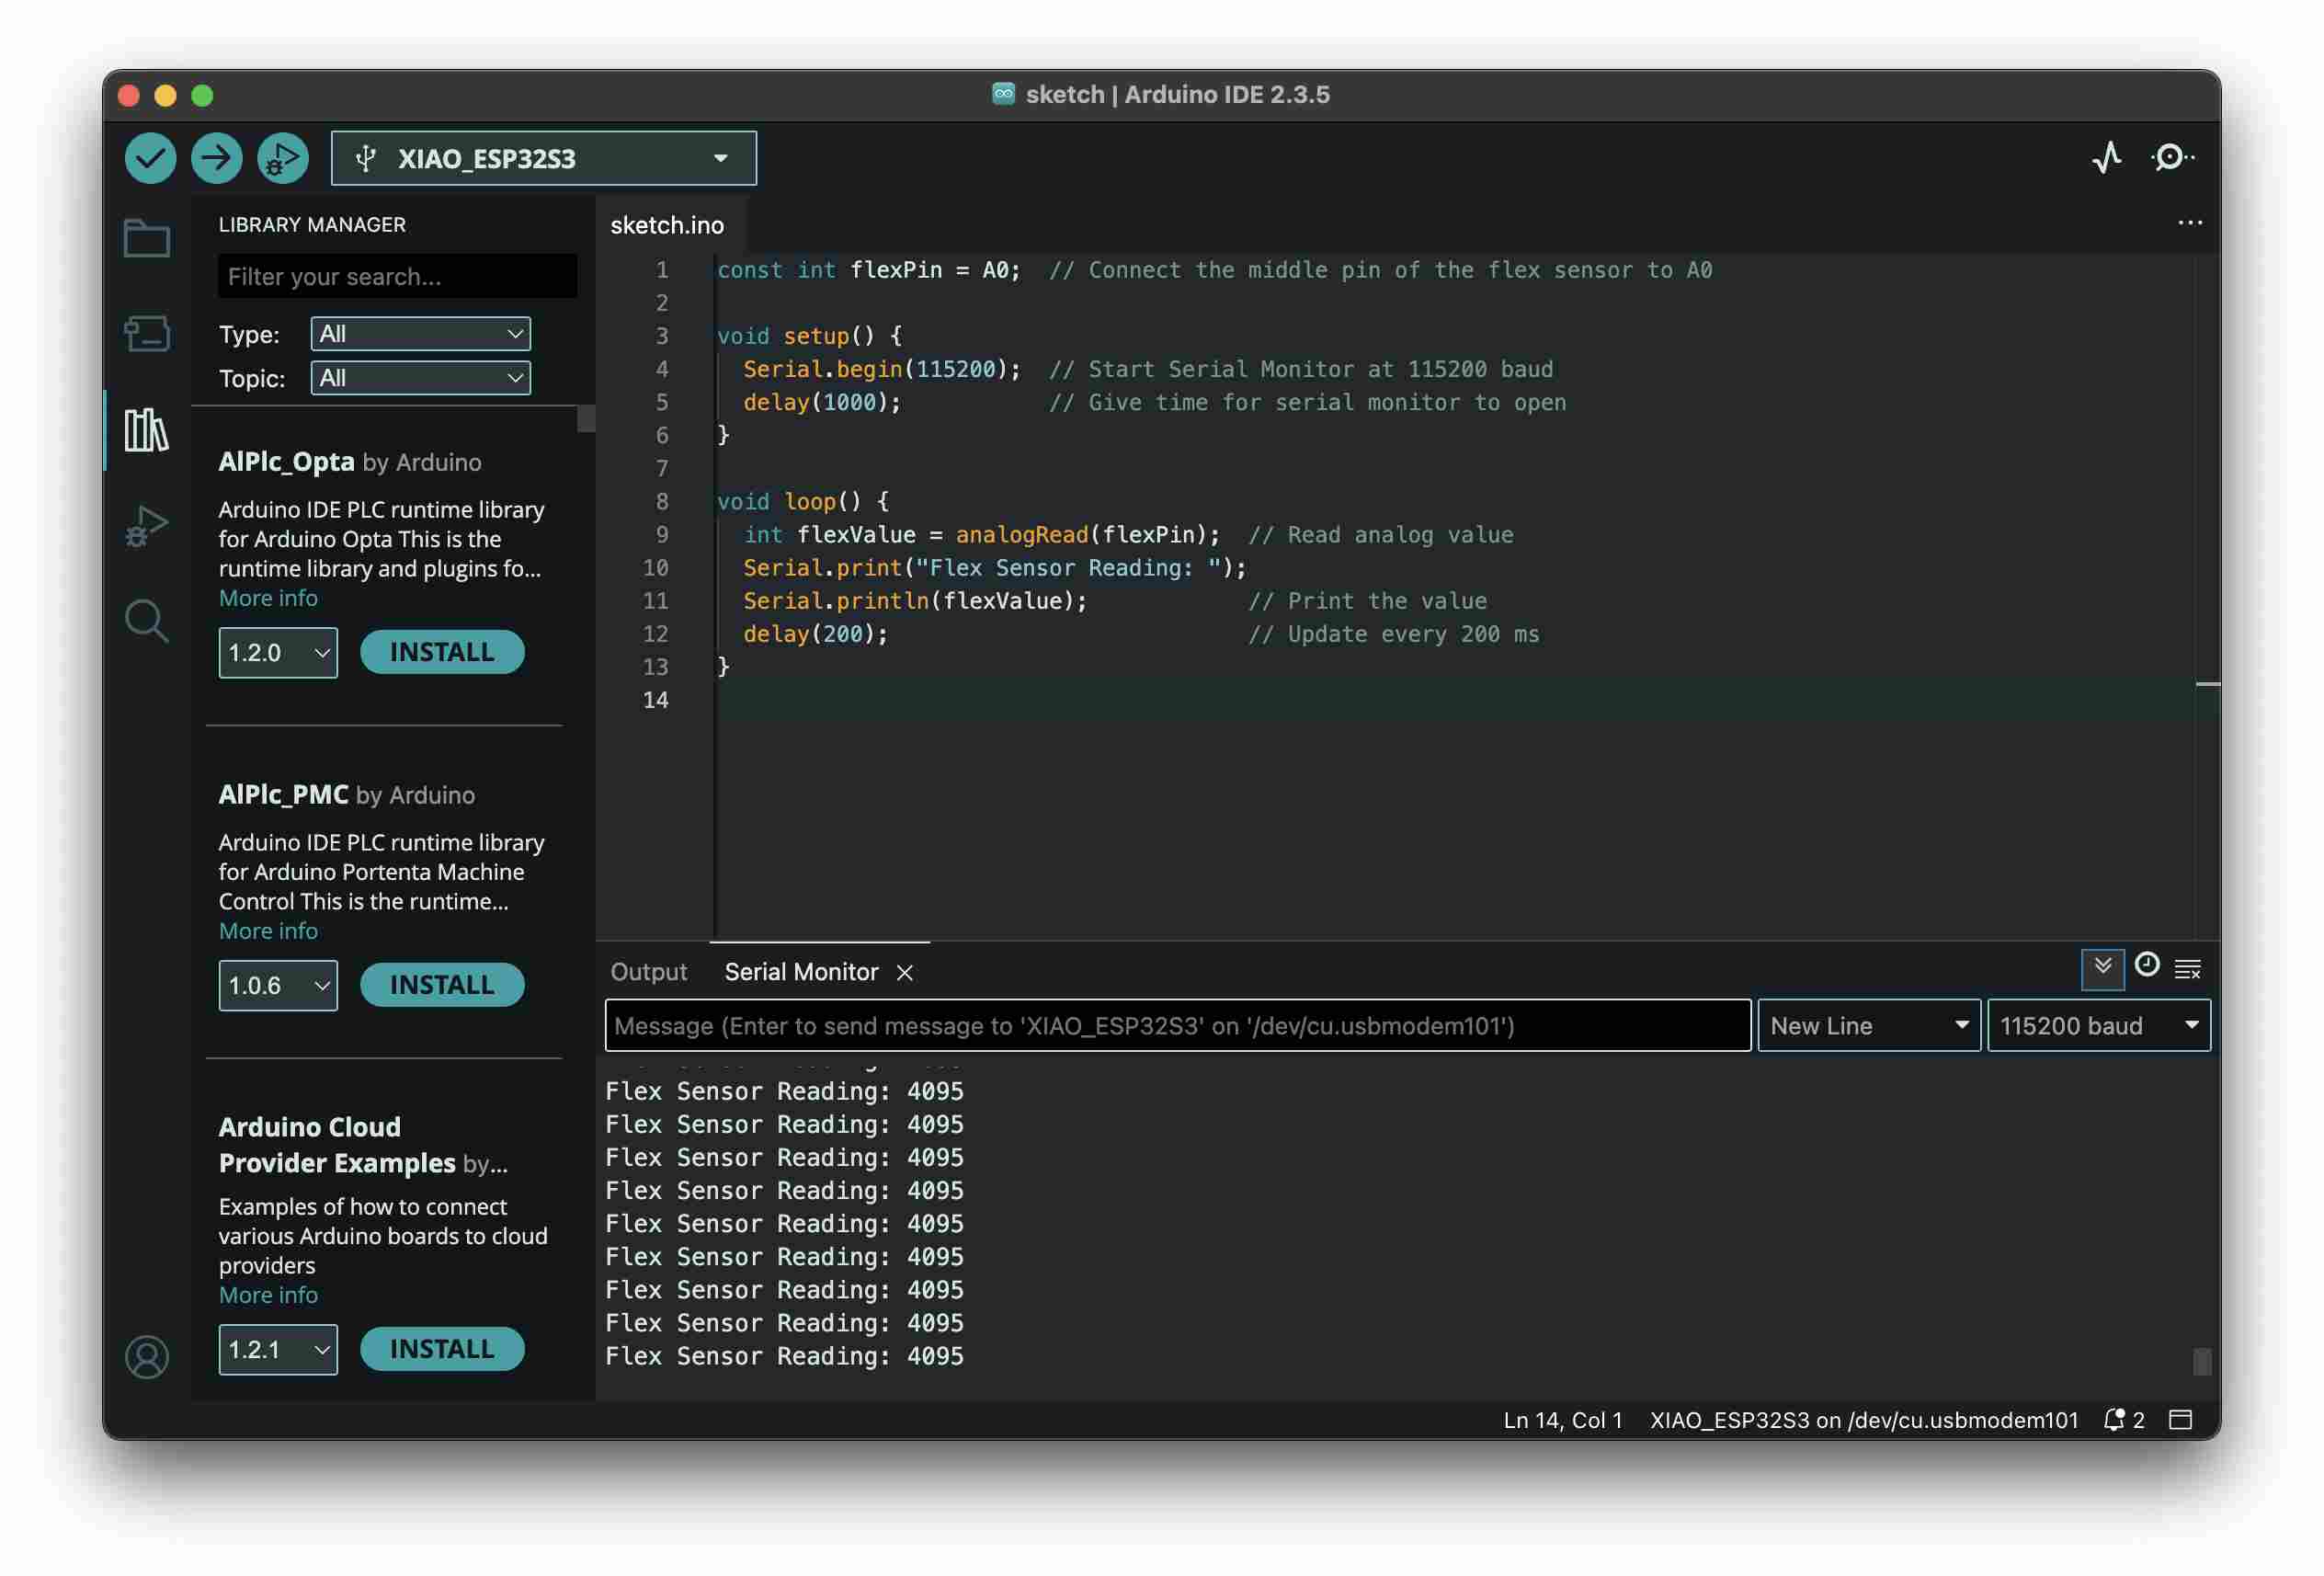
Task: Open More info for AlPlc_Opta
Action: [268, 598]
